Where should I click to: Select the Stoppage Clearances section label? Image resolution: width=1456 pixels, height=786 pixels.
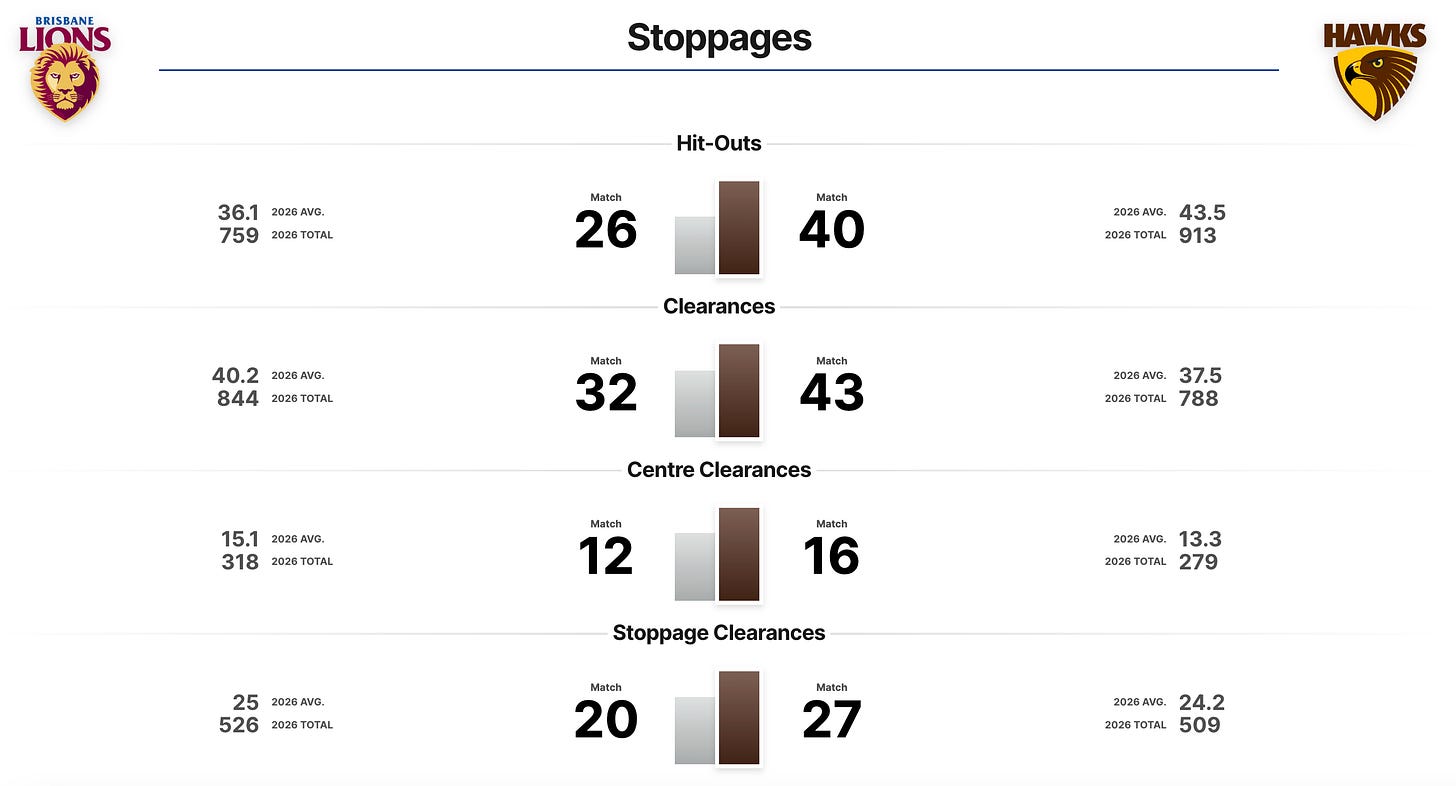tap(719, 632)
